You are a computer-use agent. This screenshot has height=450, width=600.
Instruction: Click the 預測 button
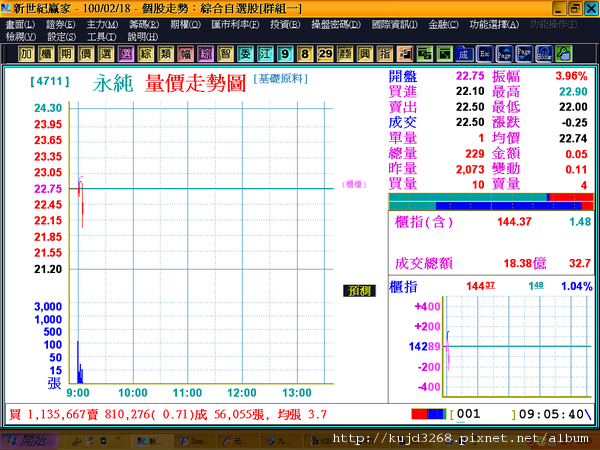click(x=359, y=291)
